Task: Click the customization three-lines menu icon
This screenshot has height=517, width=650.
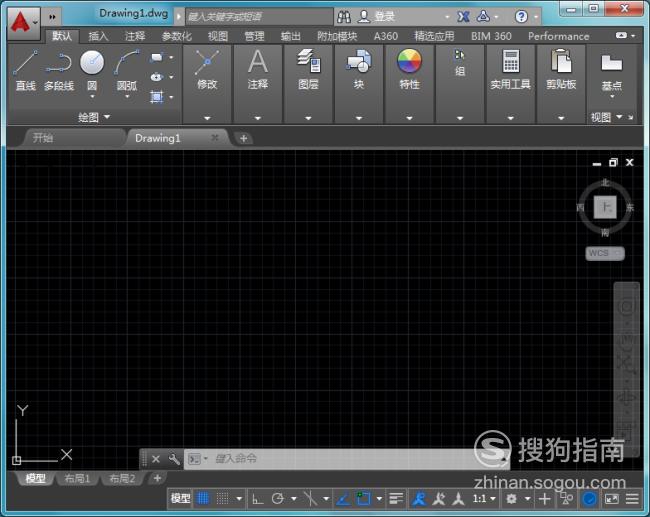Action: (x=632, y=498)
